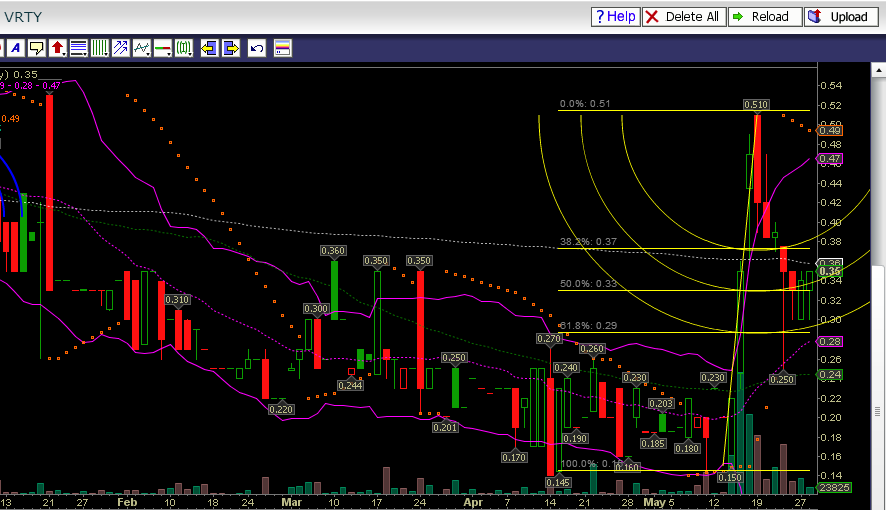
Task: Click the undo arrow icon
Action: (x=257, y=49)
